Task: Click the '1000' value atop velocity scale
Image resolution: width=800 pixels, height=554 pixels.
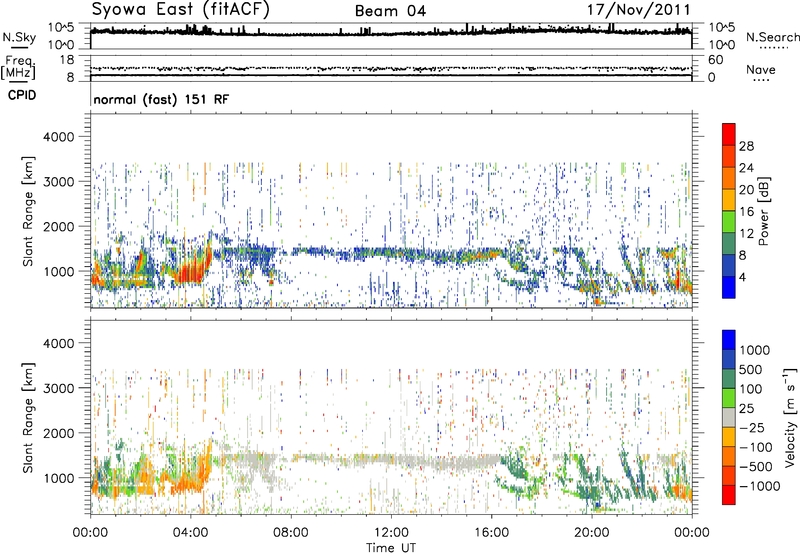Action: pos(755,350)
